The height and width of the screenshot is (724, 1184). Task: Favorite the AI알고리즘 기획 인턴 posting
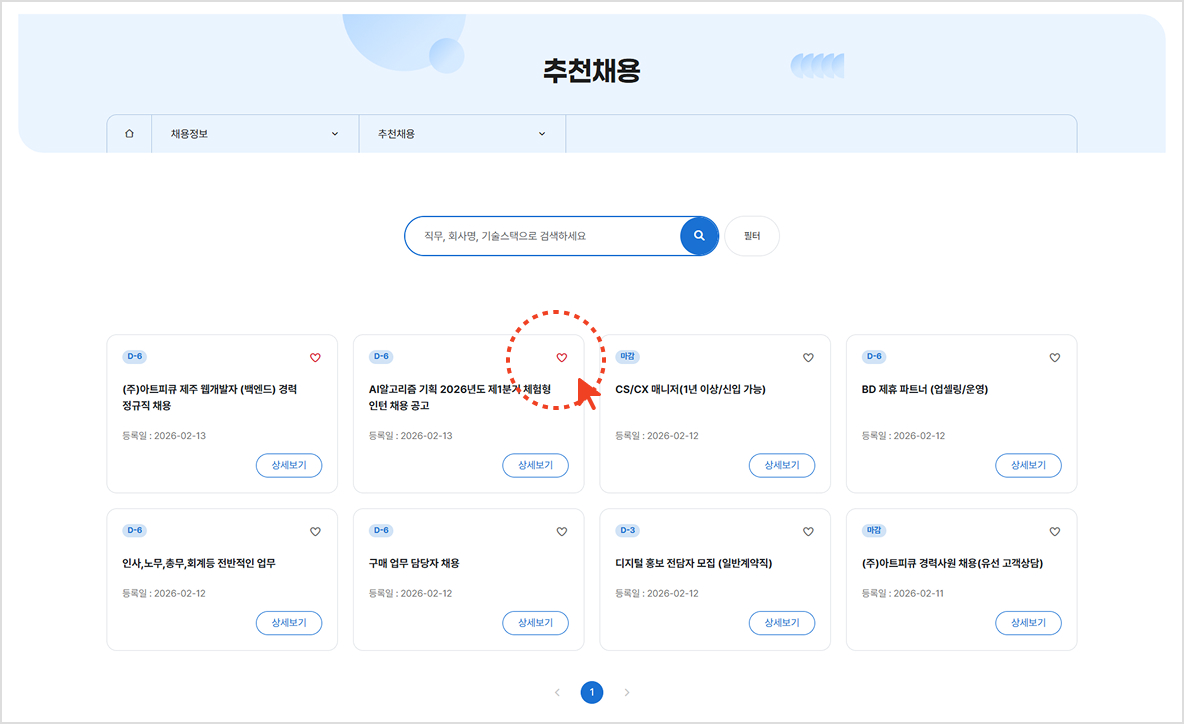tap(561, 356)
